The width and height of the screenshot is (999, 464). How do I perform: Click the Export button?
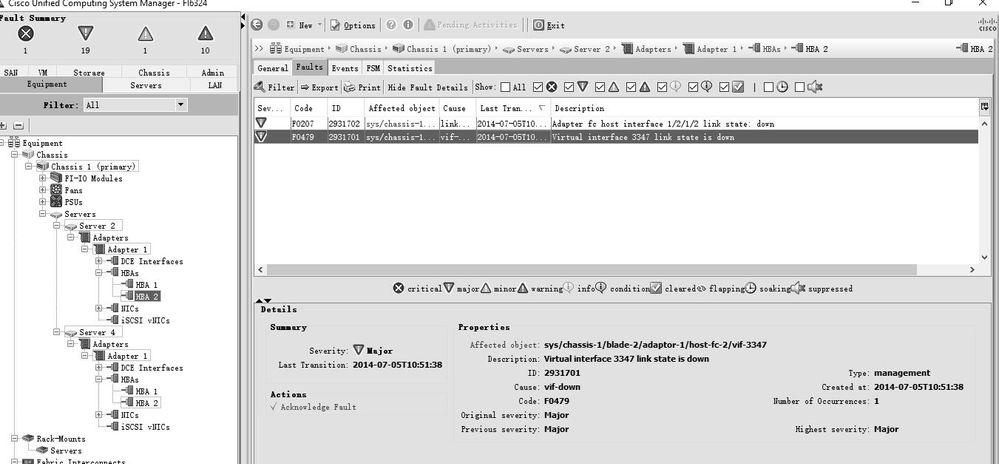pyautogui.click(x=319, y=87)
